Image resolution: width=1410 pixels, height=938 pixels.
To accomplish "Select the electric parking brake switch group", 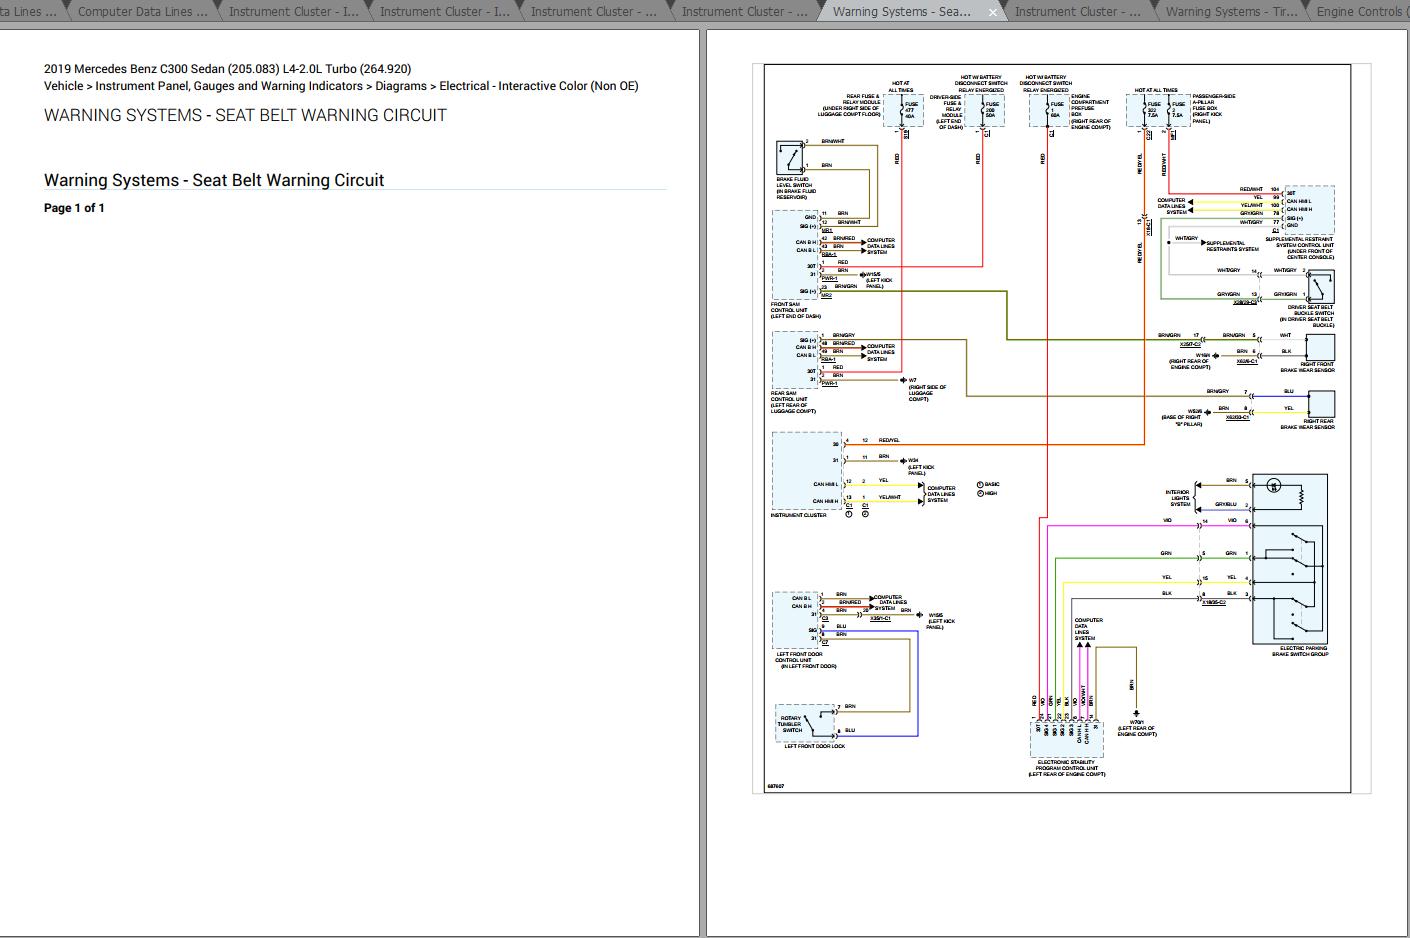I will (1289, 559).
